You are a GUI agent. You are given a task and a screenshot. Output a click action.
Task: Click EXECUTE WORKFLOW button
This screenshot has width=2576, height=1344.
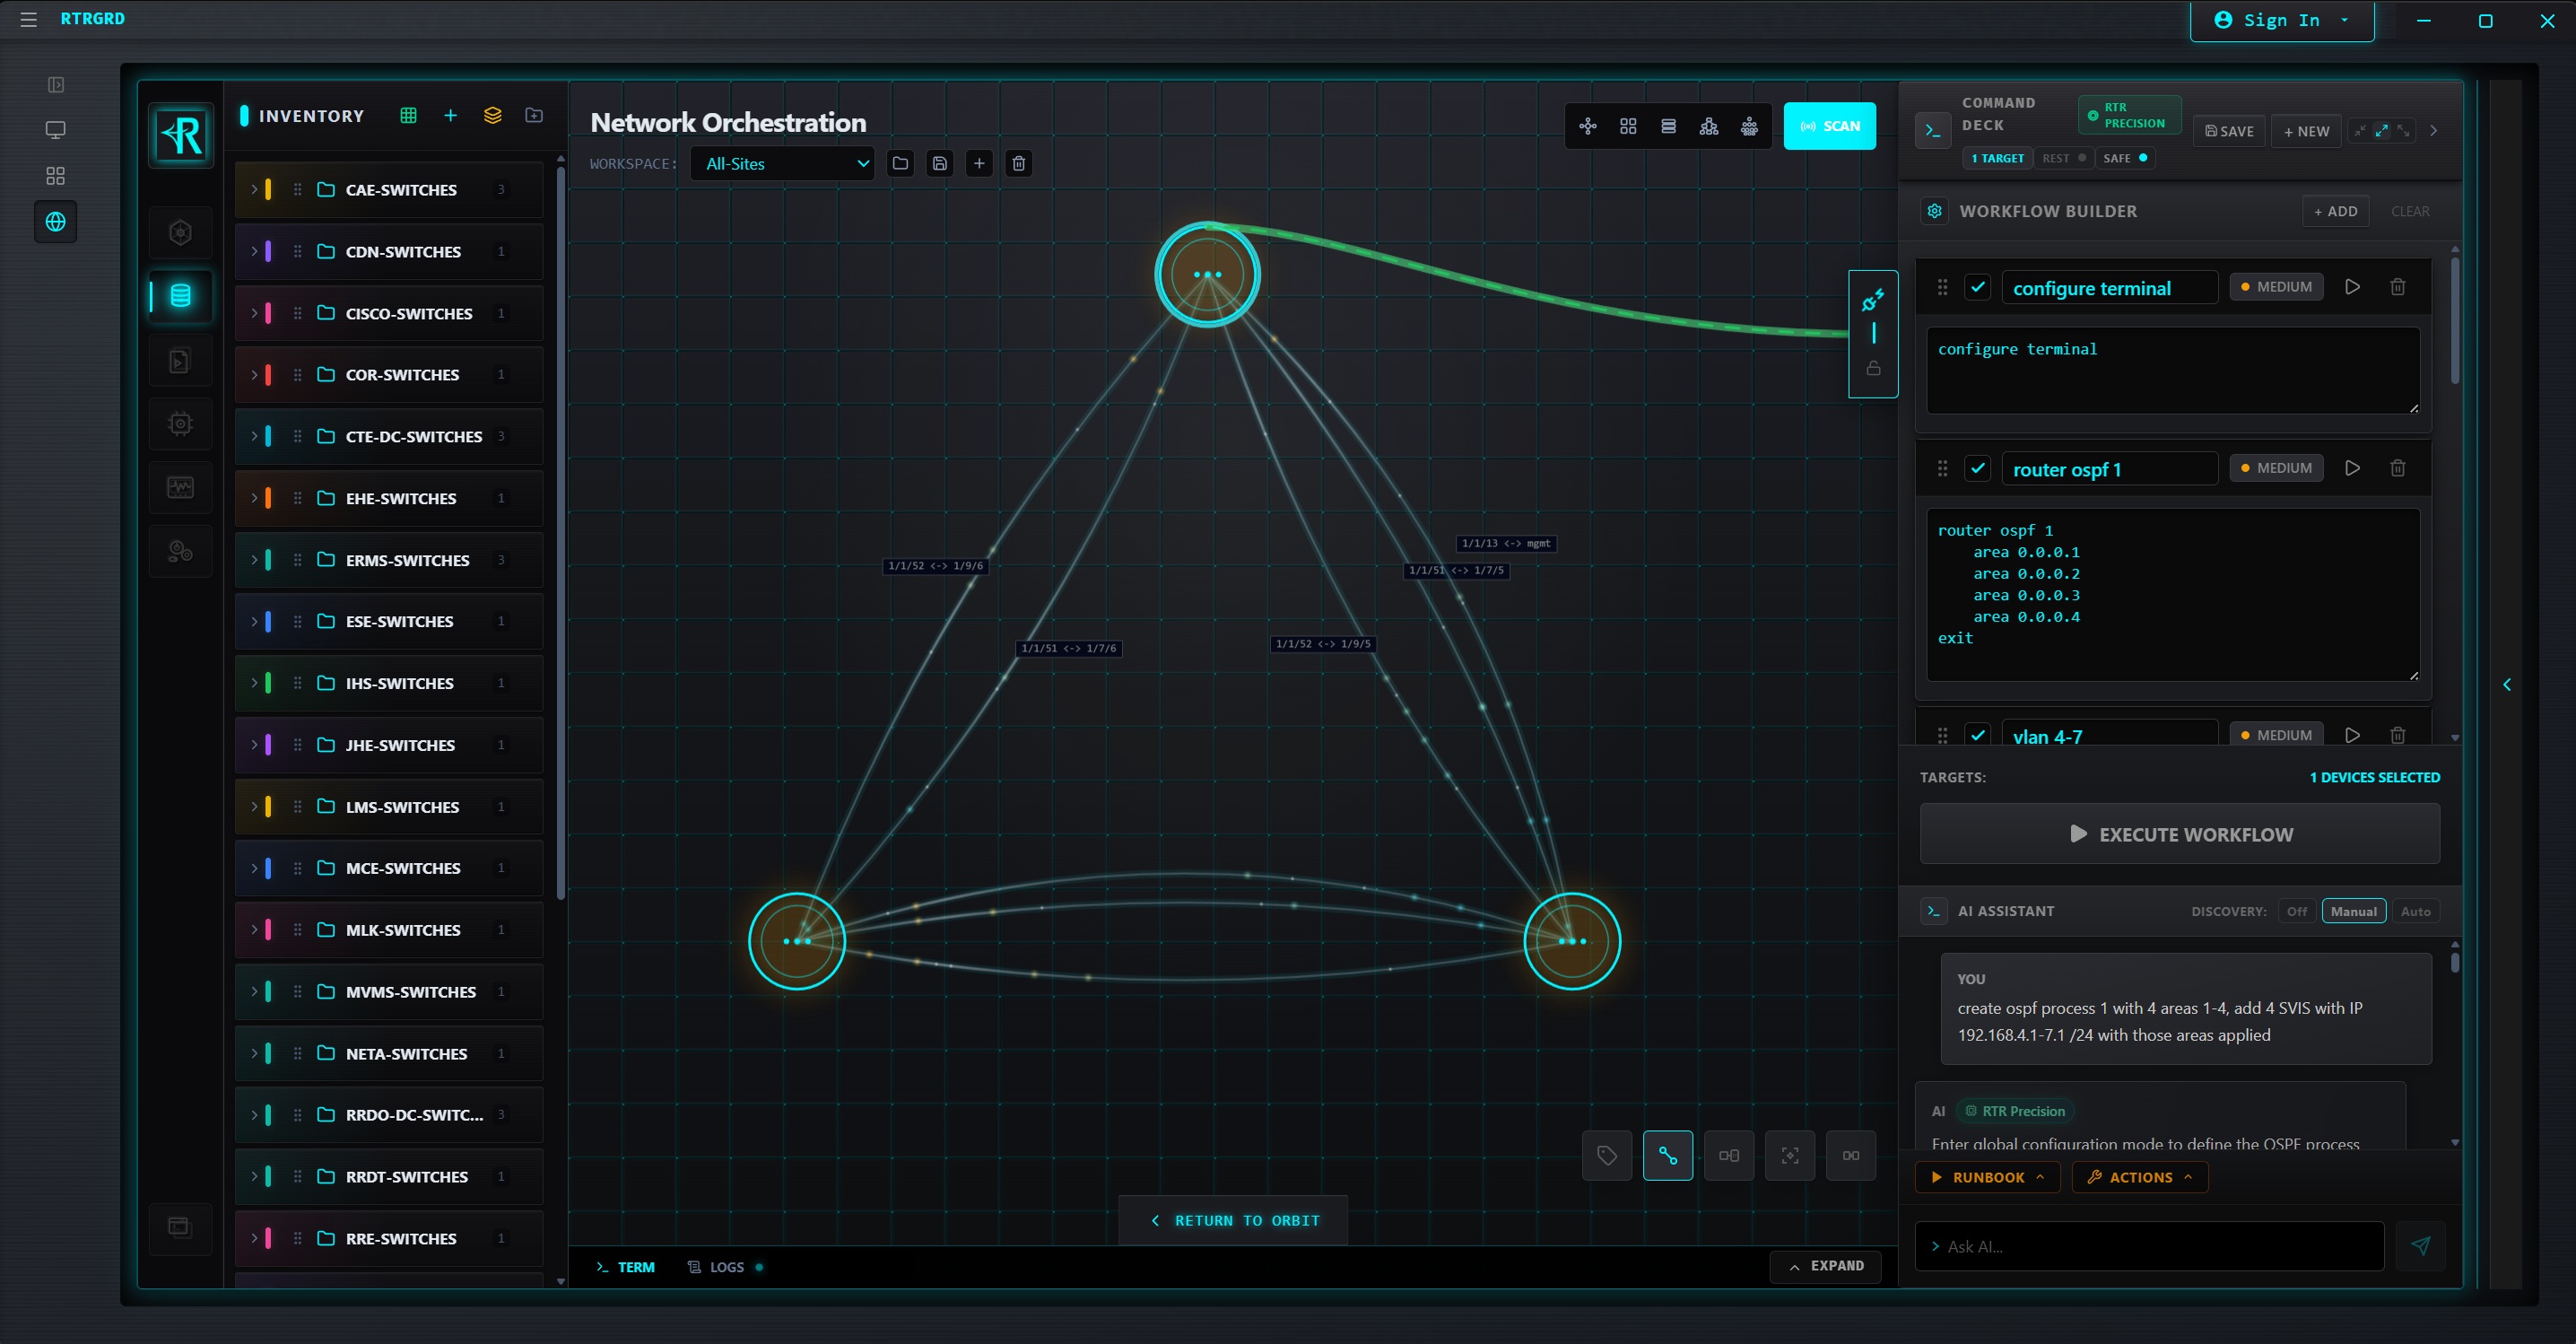[2179, 834]
